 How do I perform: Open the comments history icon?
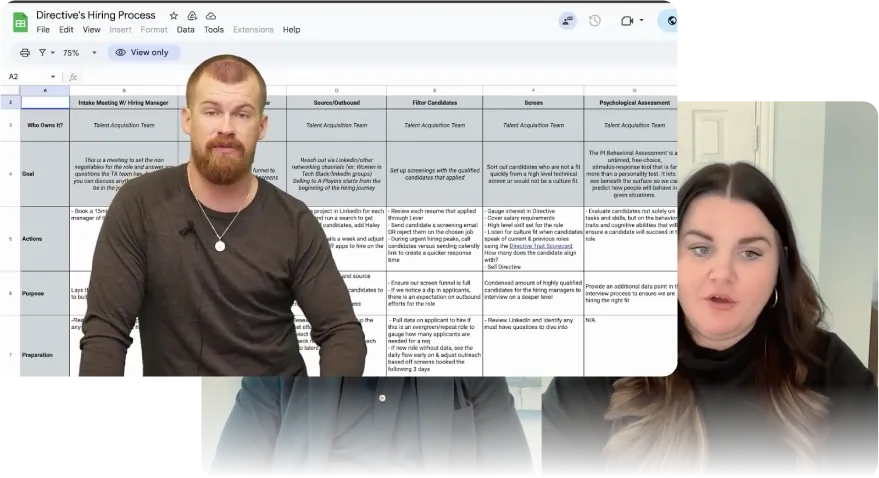pos(568,21)
